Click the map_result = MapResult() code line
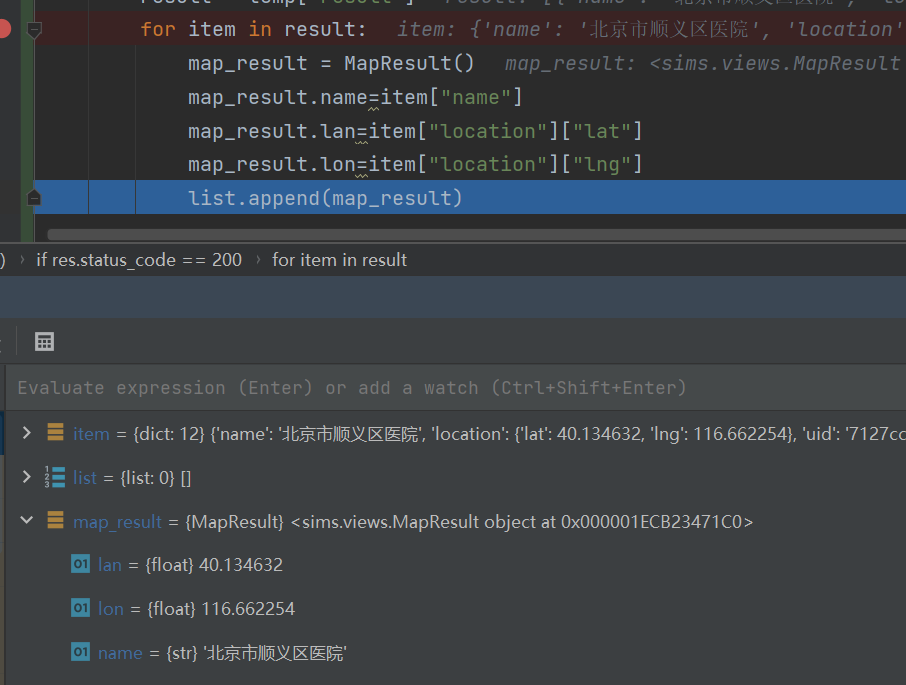 click(331, 63)
